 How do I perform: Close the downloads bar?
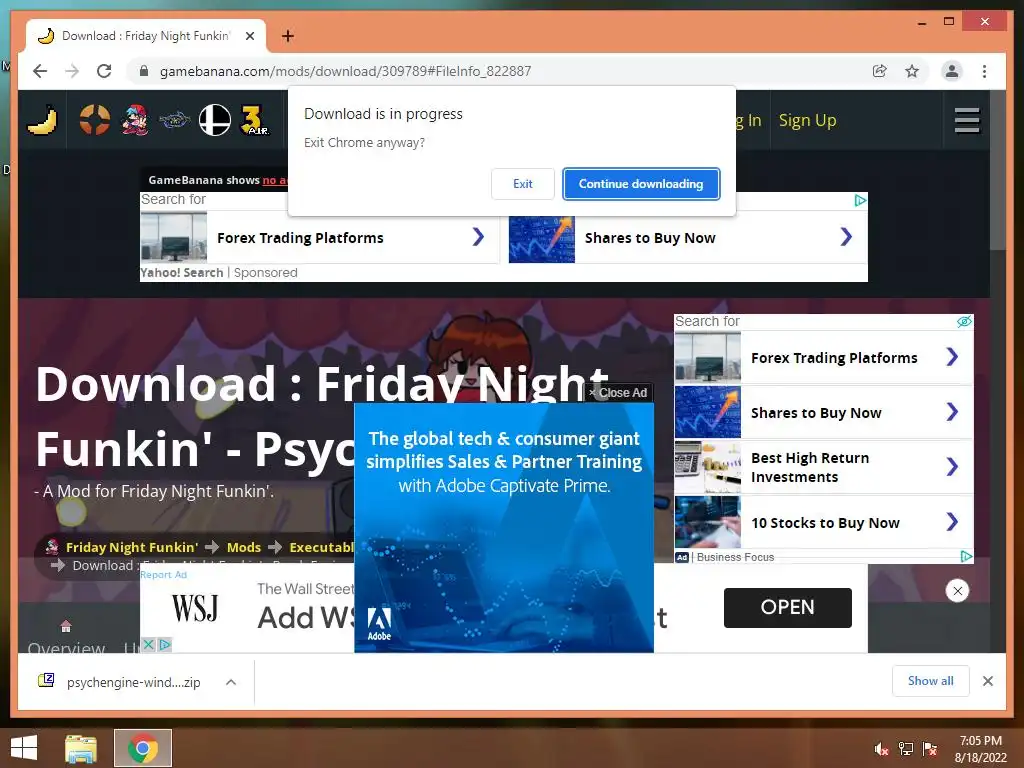click(987, 681)
